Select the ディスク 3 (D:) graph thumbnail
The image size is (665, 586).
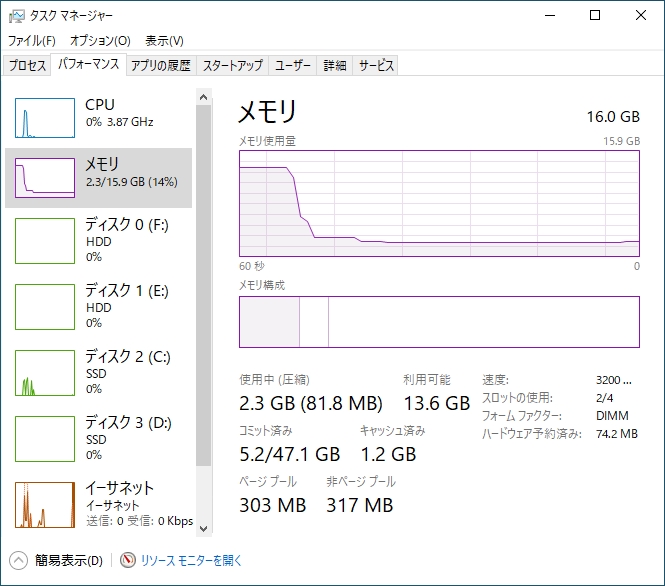pos(45,439)
